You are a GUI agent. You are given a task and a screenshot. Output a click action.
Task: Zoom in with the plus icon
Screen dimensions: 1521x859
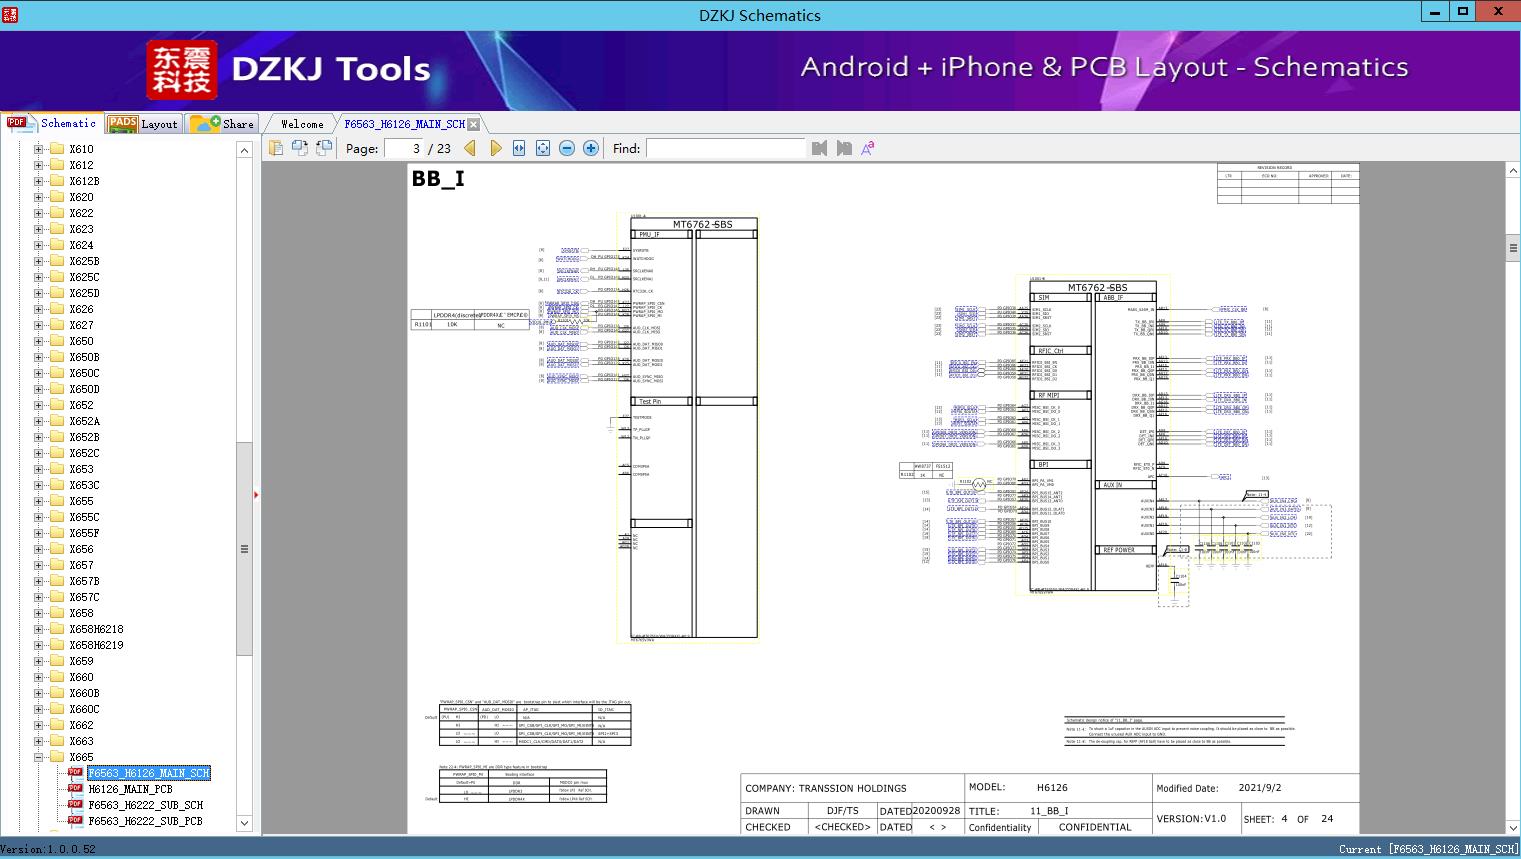coord(591,148)
